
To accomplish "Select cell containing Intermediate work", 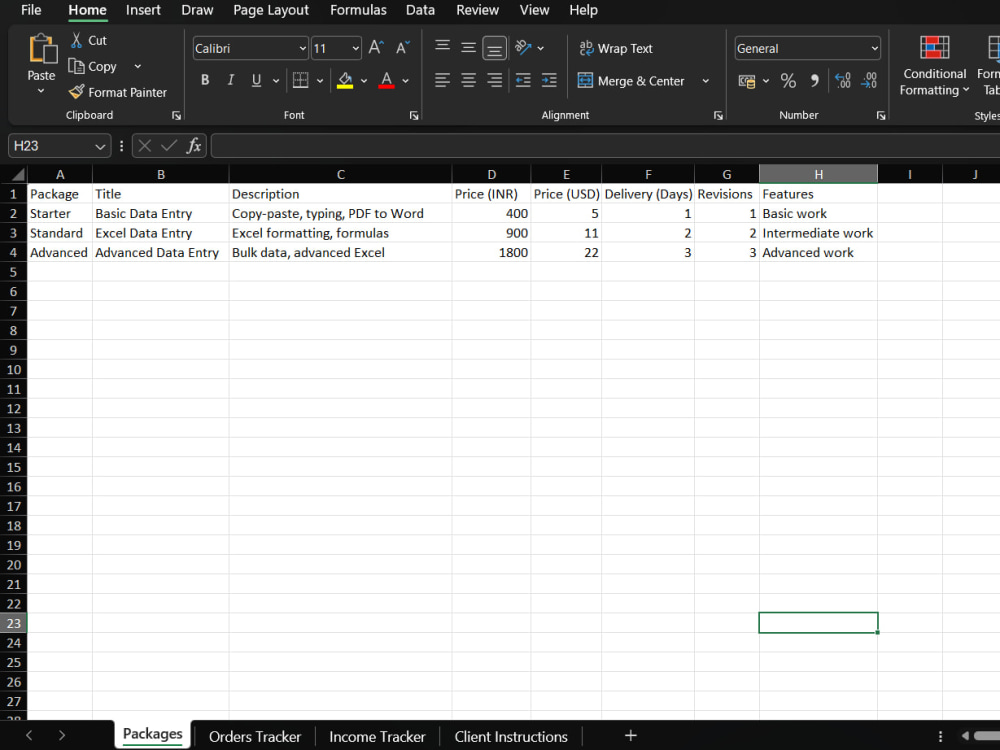I will [818, 233].
